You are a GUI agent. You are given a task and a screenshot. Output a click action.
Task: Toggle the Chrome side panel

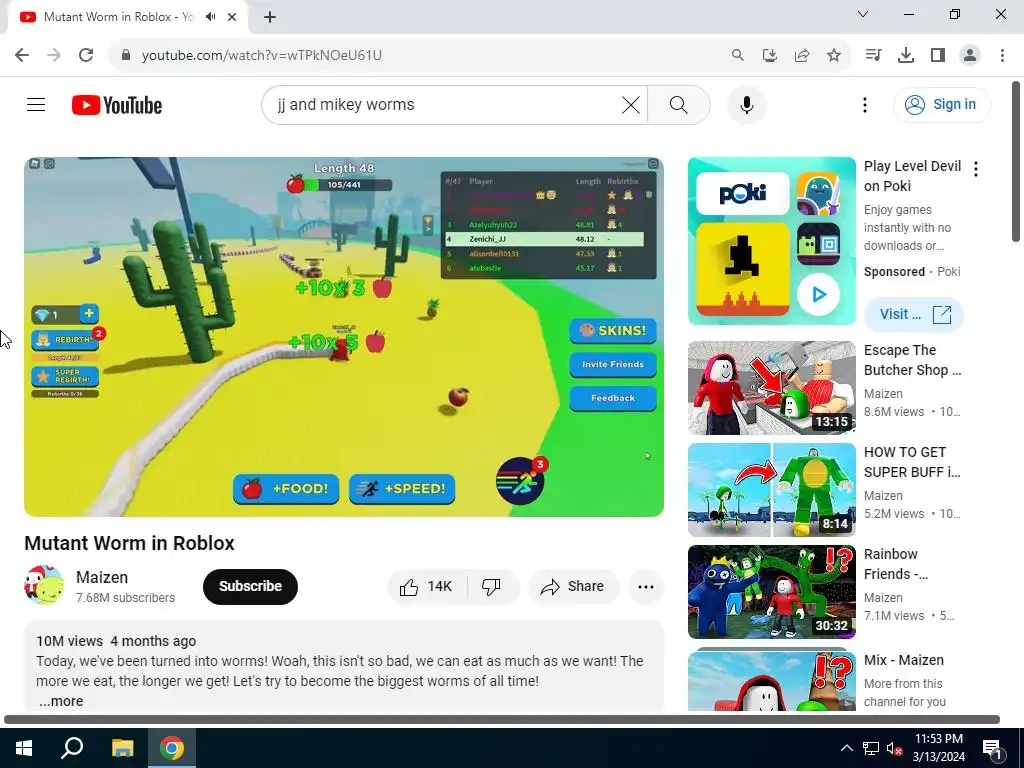click(938, 55)
